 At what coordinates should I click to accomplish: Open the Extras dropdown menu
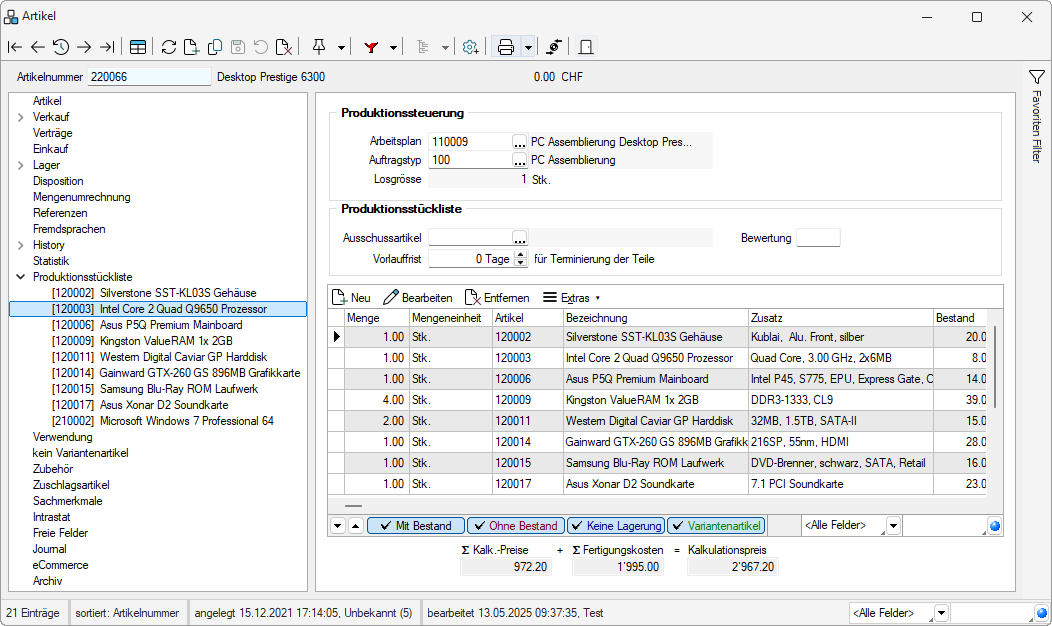click(572, 298)
